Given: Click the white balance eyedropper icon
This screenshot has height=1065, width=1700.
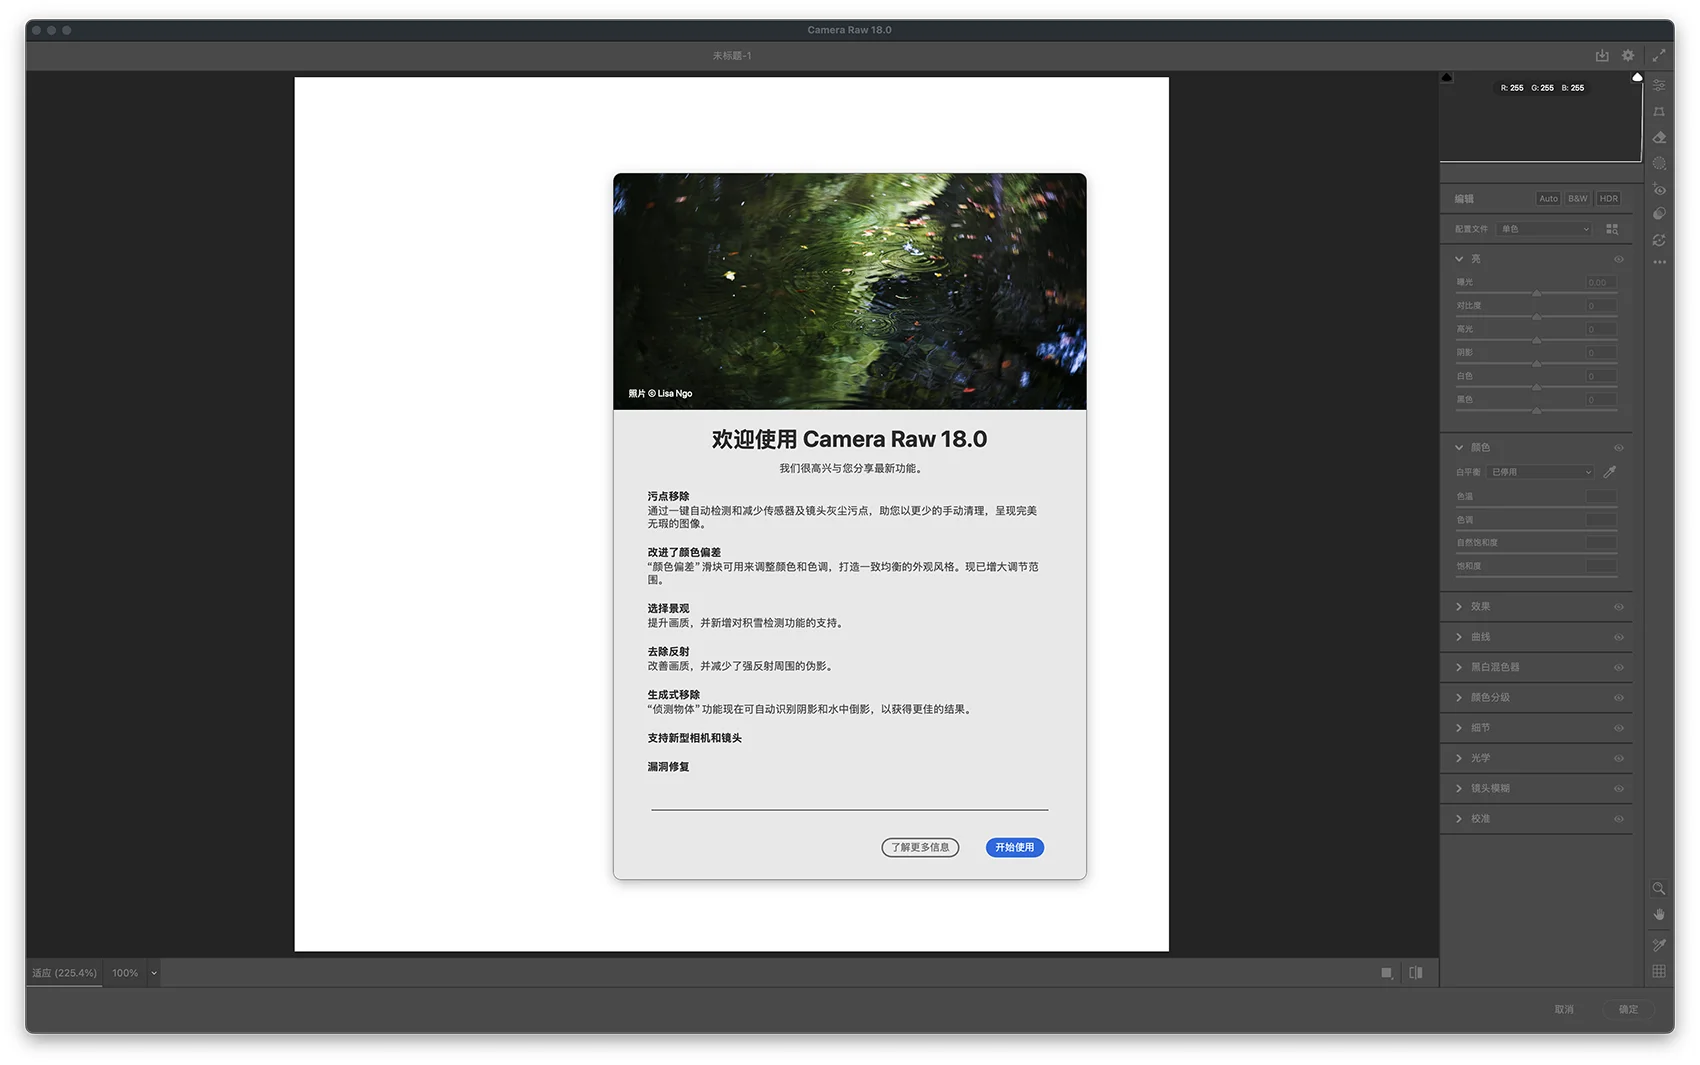Looking at the screenshot, I should pos(1610,472).
